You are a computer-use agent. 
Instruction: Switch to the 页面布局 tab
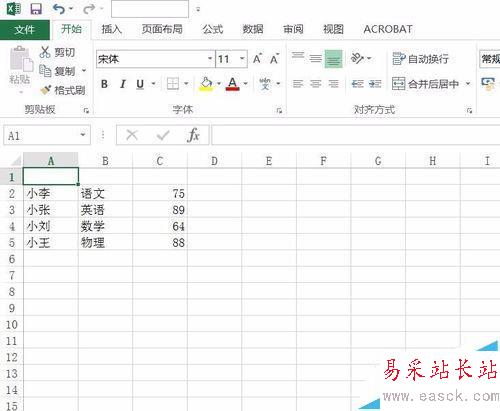[x=162, y=29]
